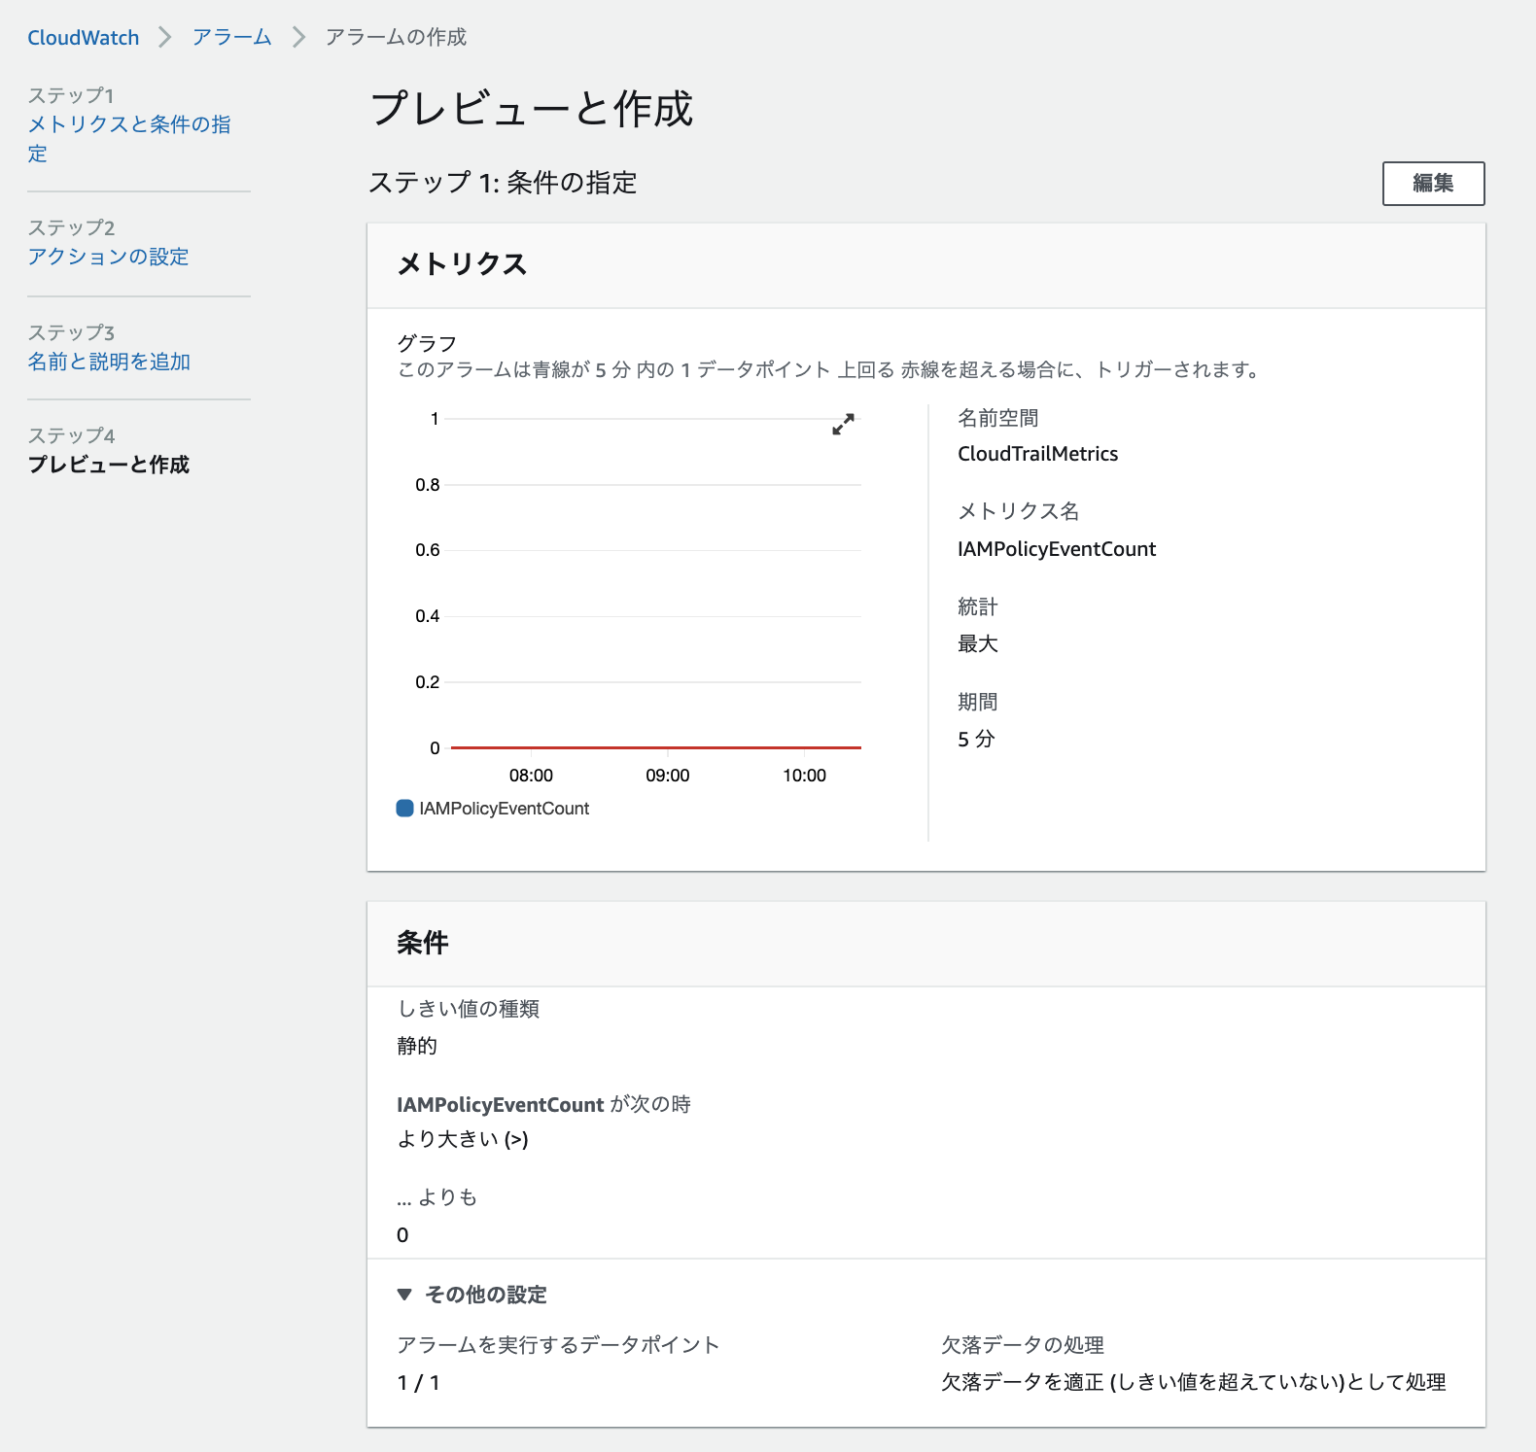Click the IAMPolicyEventCount legend label text
Viewport: 1536px width, 1452px height.
(504, 808)
